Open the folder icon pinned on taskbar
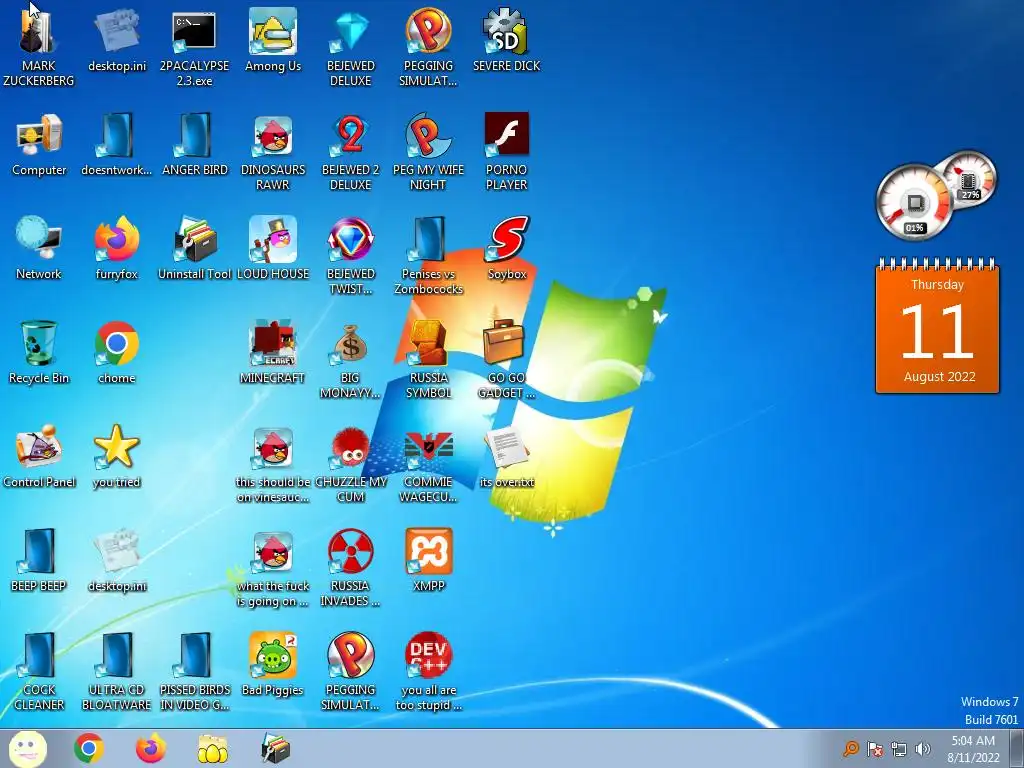1024x768 pixels. [213, 748]
